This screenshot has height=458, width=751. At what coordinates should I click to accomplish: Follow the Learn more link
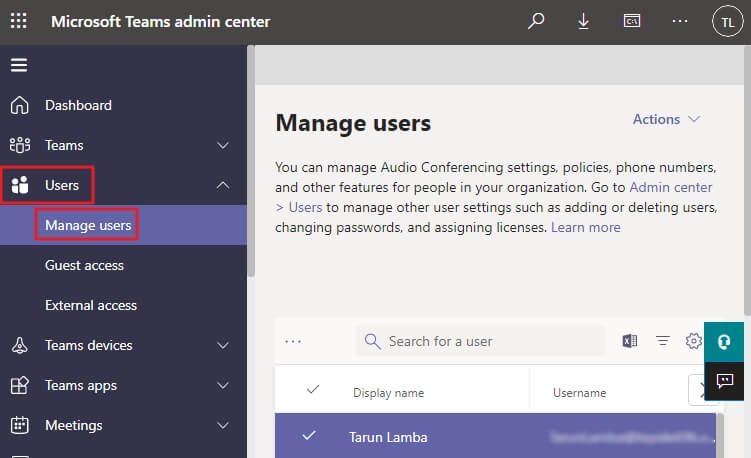click(586, 227)
